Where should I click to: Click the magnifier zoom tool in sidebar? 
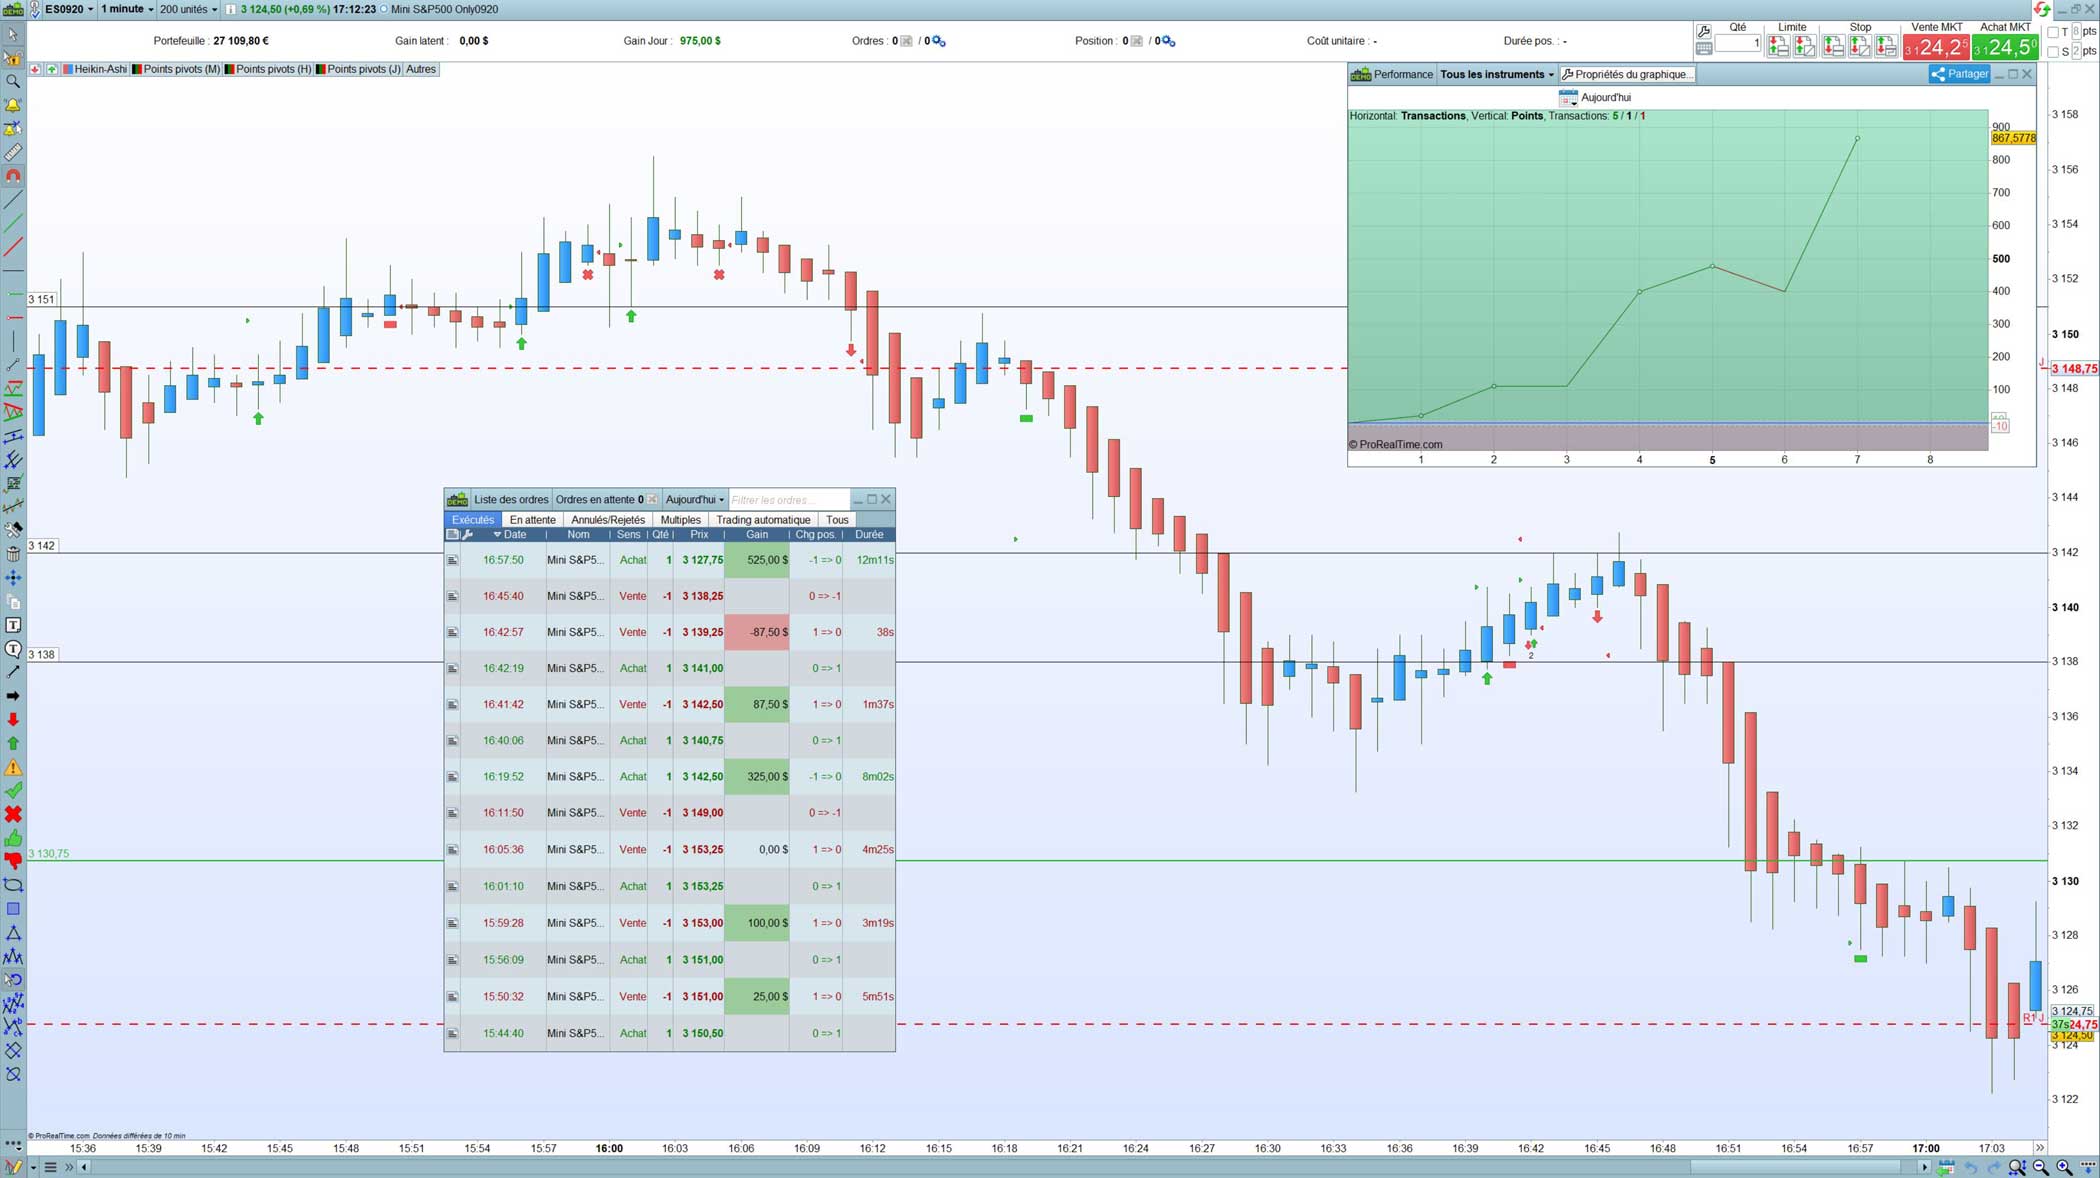click(13, 81)
